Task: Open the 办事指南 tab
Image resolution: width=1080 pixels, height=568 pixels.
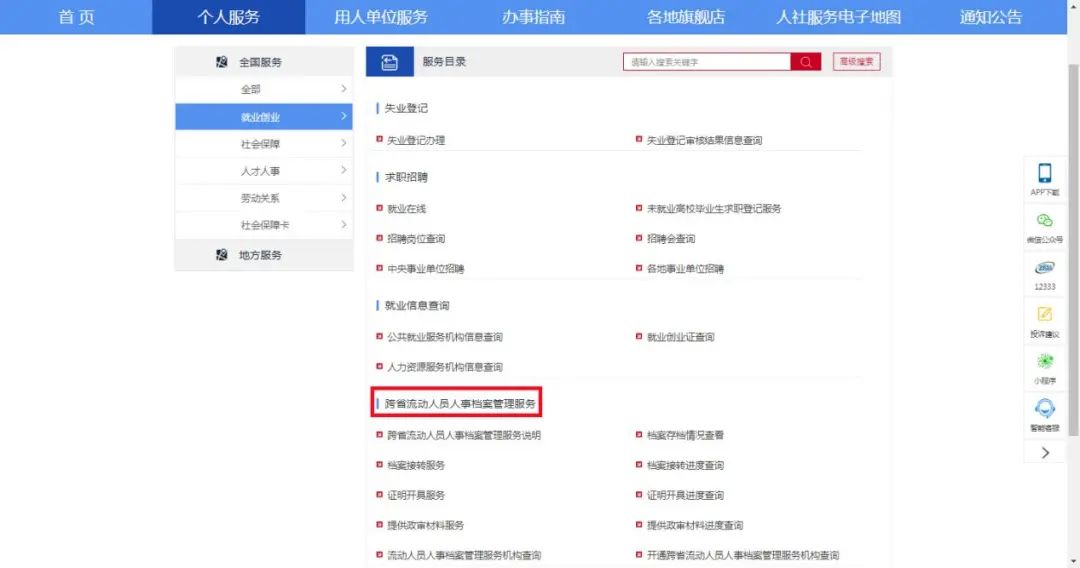Action: coord(533,17)
